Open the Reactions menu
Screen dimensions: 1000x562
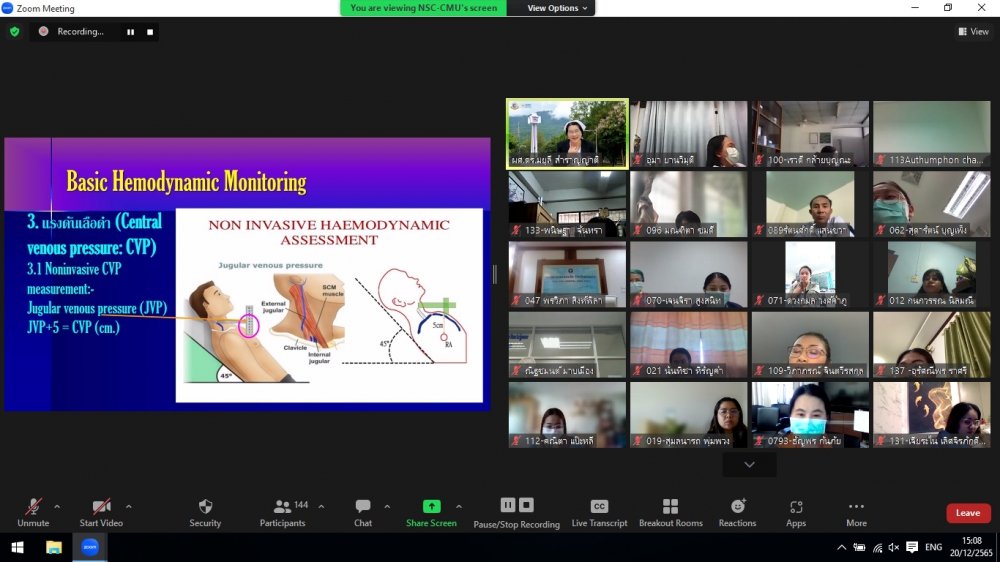point(737,511)
